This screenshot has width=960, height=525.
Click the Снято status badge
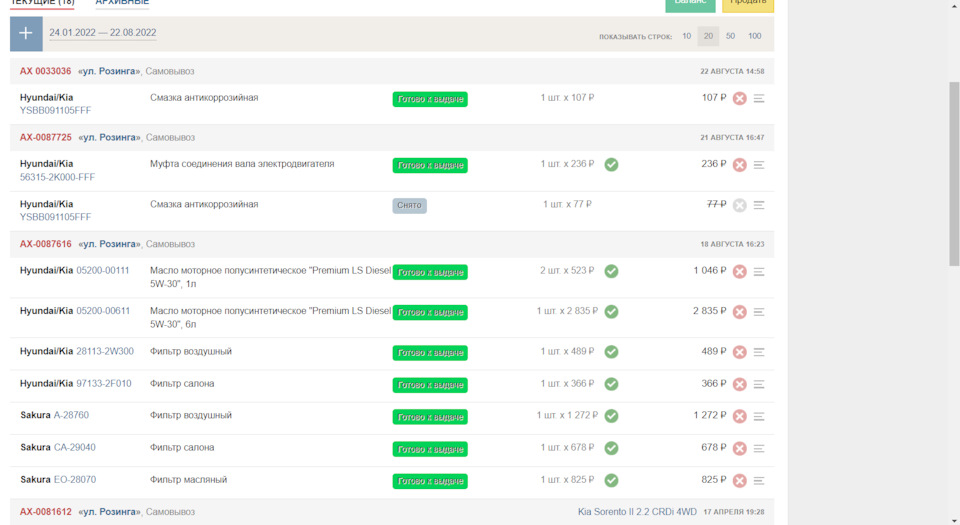pos(410,206)
